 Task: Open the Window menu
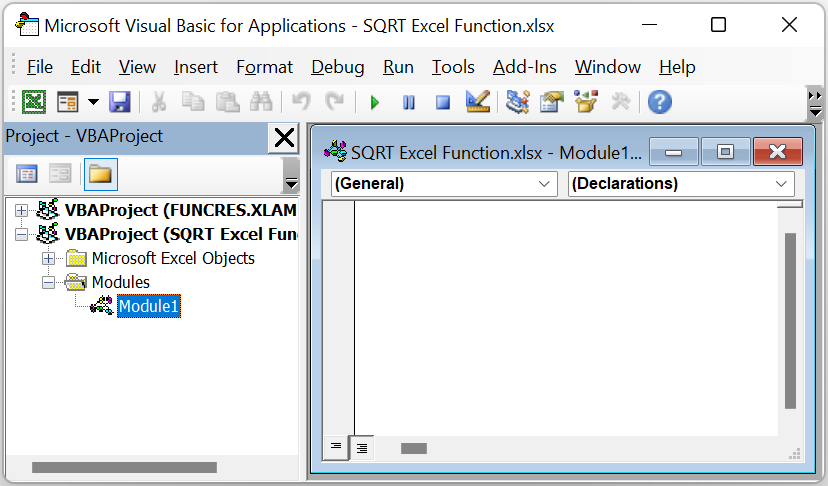(x=608, y=67)
